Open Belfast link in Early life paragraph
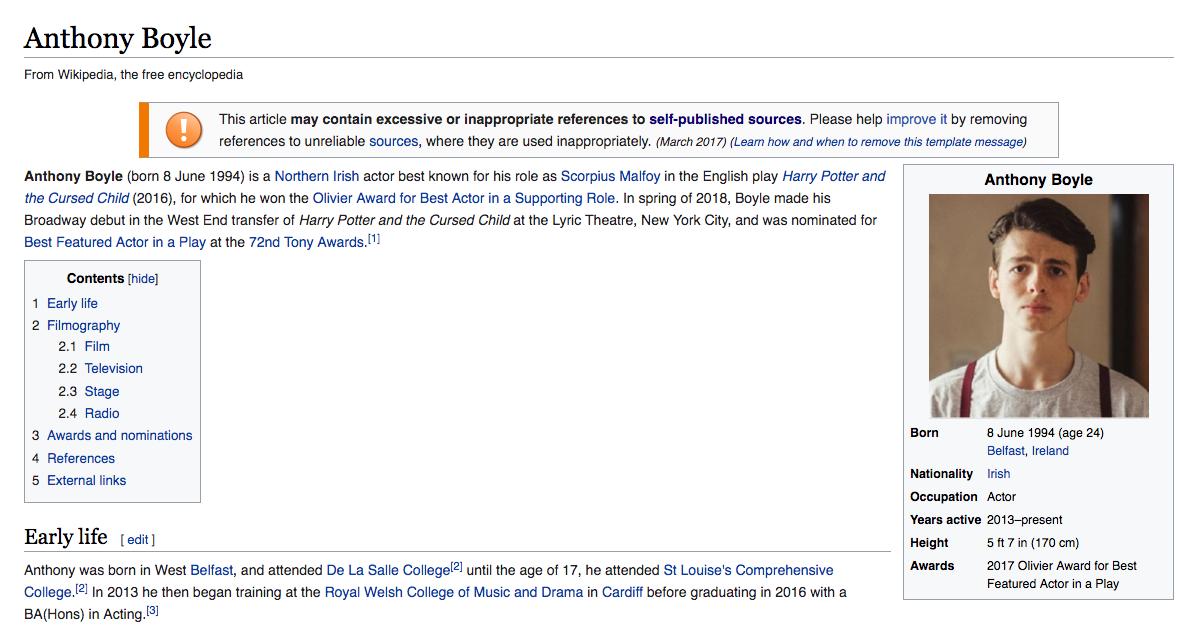 pyautogui.click(x=212, y=570)
